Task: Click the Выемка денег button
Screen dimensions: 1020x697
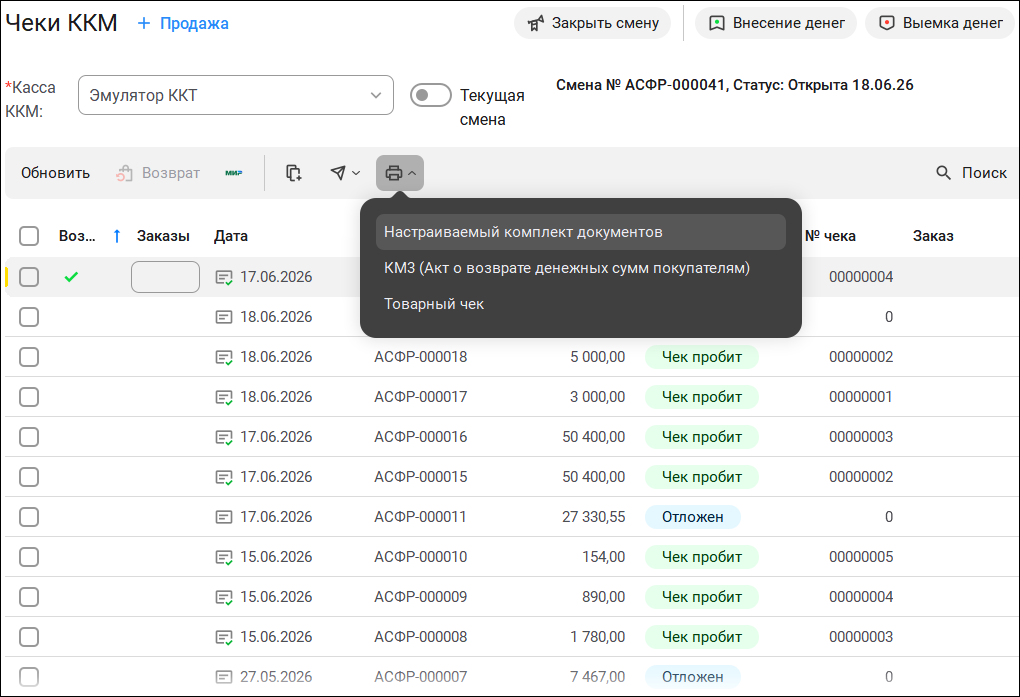Action: tap(940, 23)
